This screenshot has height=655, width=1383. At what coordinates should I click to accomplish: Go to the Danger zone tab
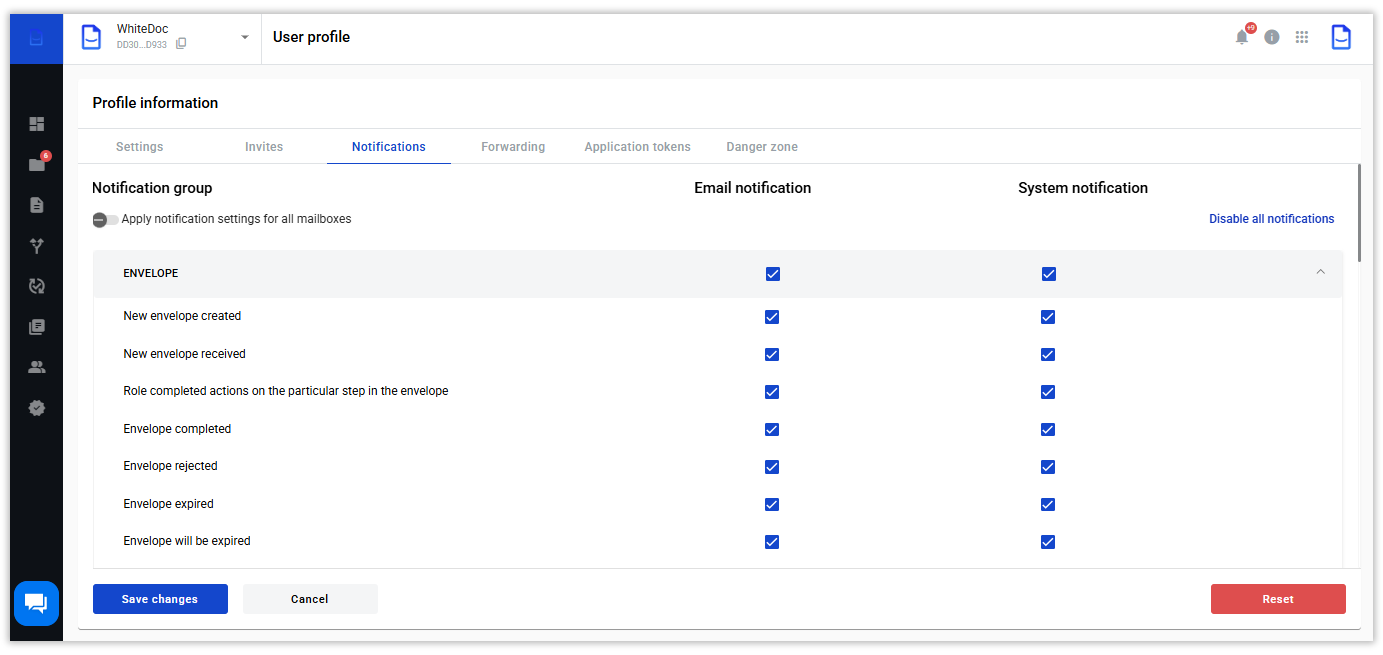(x=762, y=147)
